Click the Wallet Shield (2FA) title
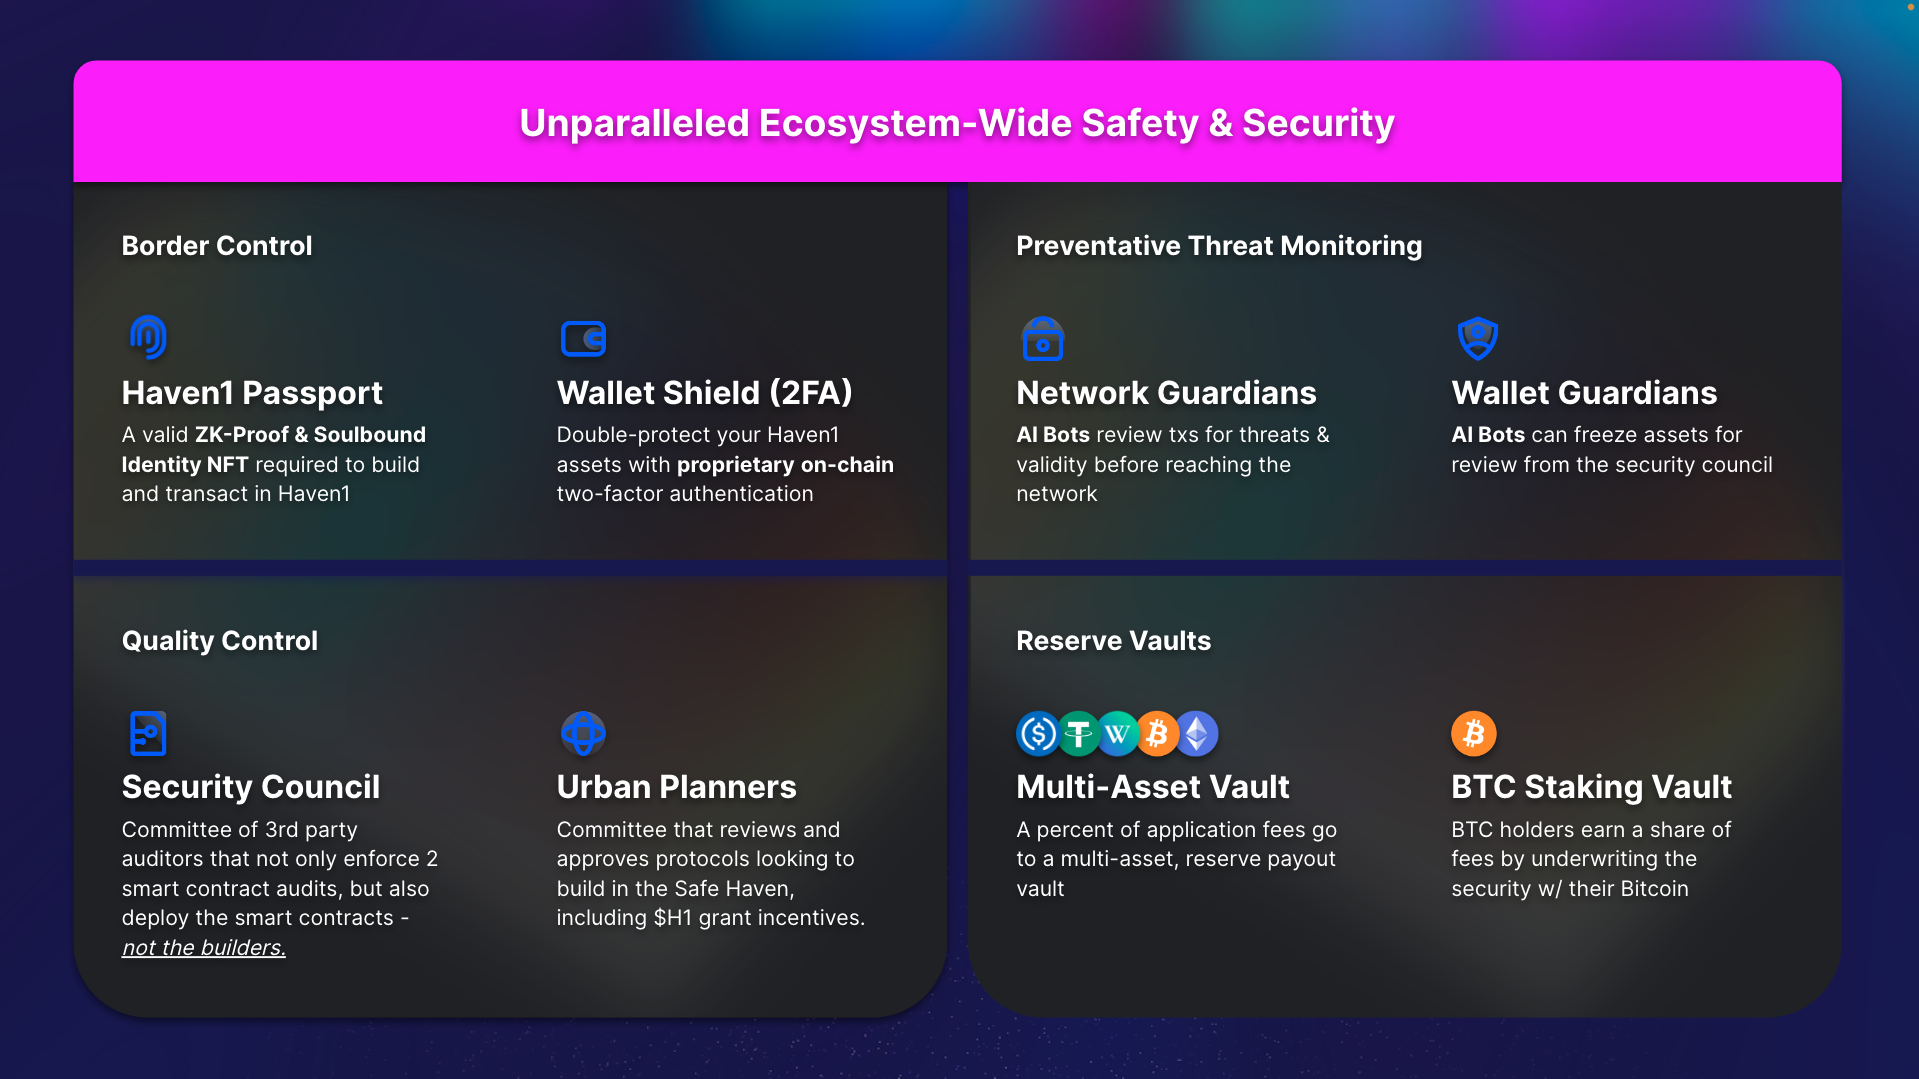Screen dimensions: 1919x1079 (x=705, y=393)
